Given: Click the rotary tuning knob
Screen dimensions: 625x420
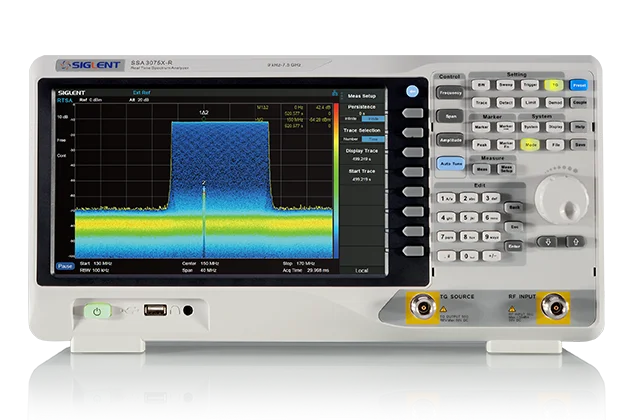Looking at the screenshot, I should (x=562, y=199).
